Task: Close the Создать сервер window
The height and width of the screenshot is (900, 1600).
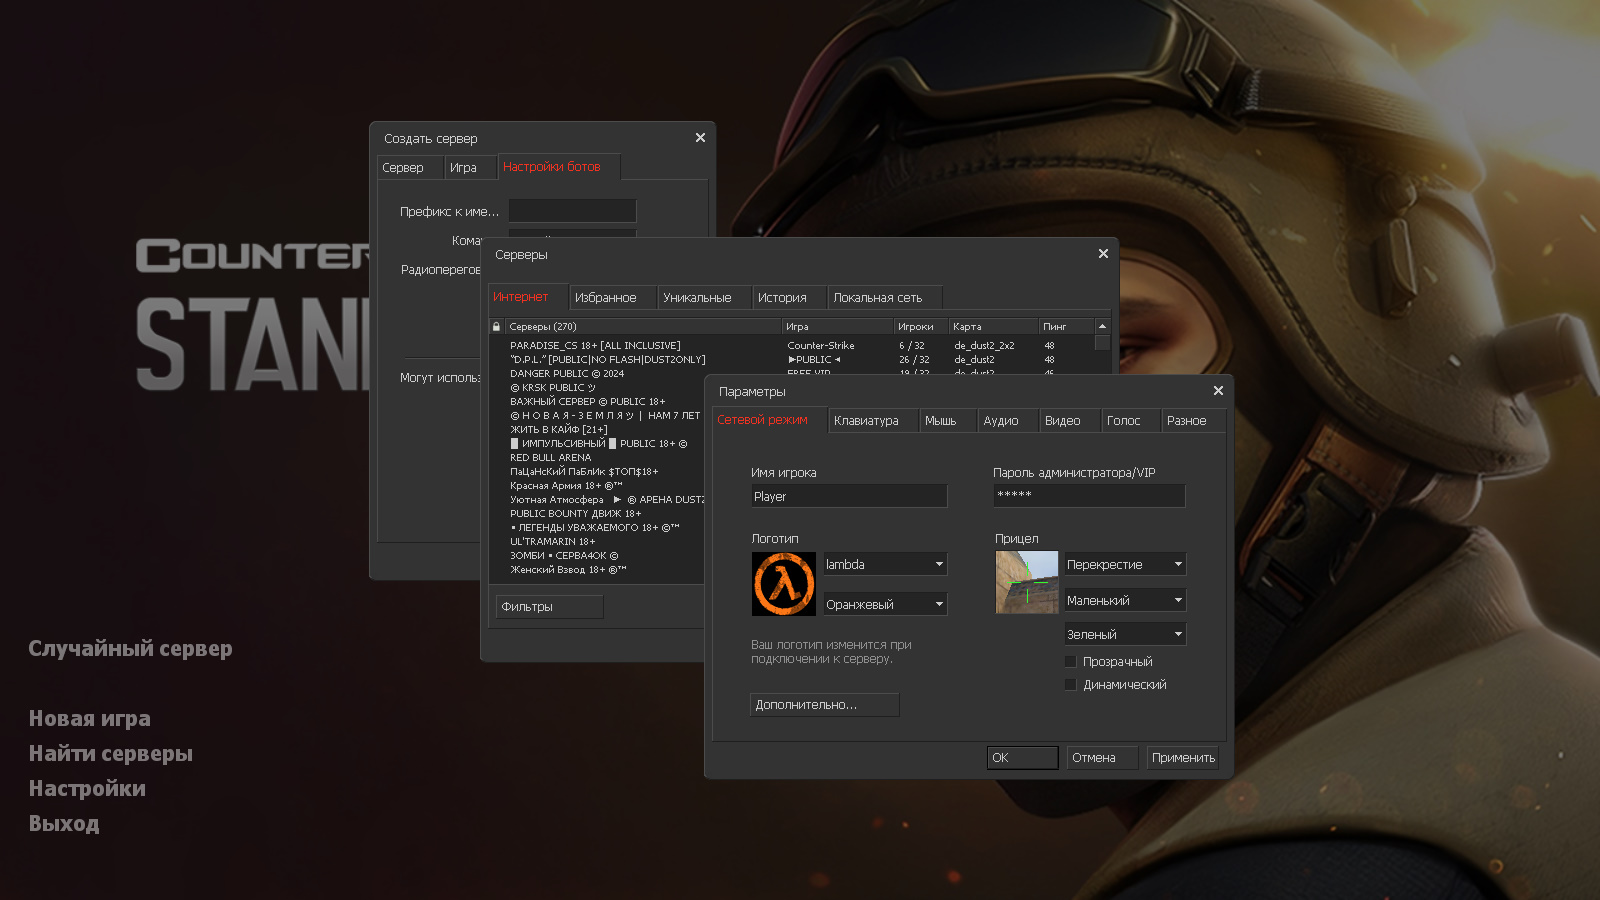Action: coord(700,138)
